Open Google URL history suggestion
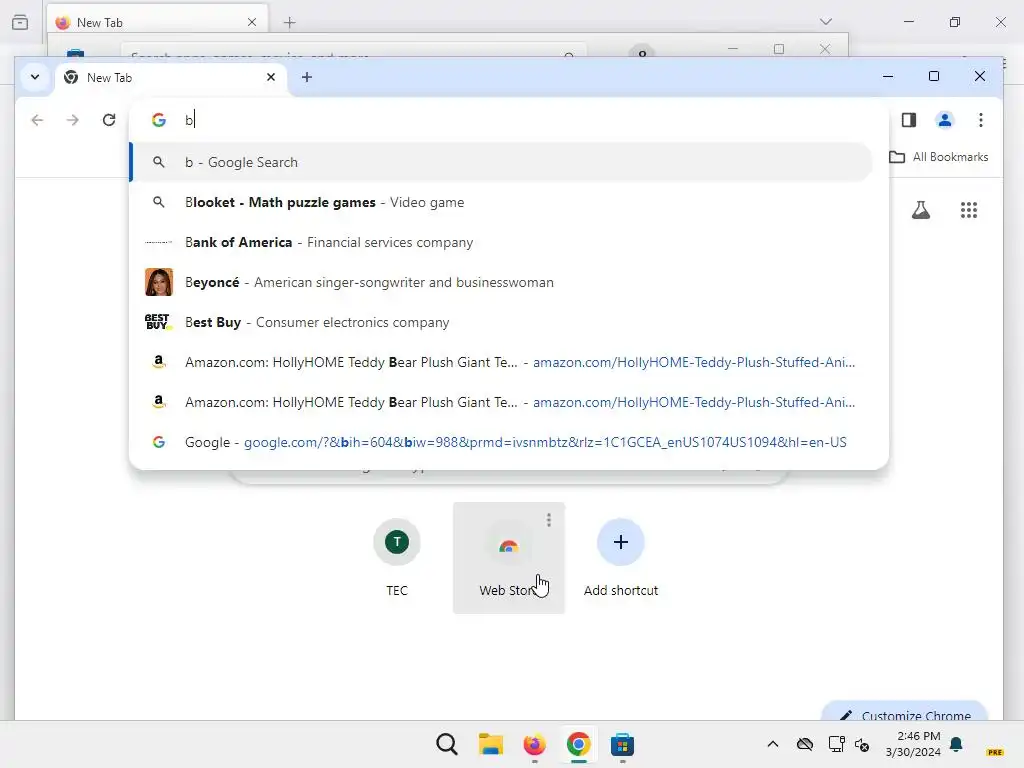This screenshot has height=768, width=1024. coord(502,442)
